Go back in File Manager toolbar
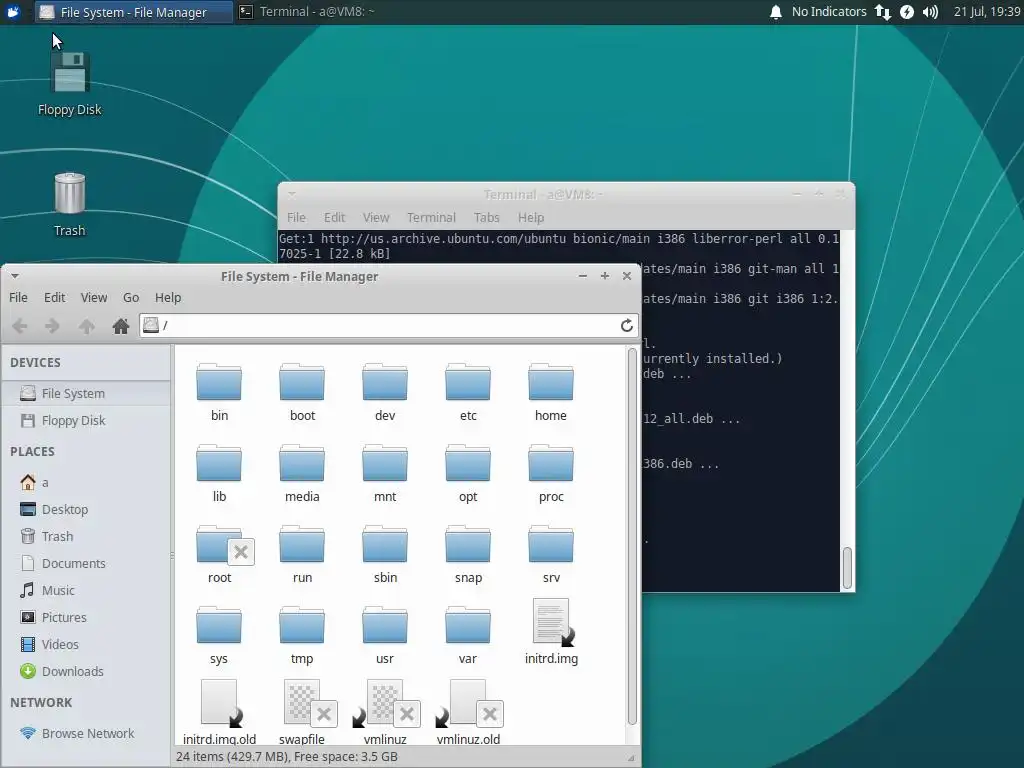1024x768 pixels. click(x=20, y=325)
